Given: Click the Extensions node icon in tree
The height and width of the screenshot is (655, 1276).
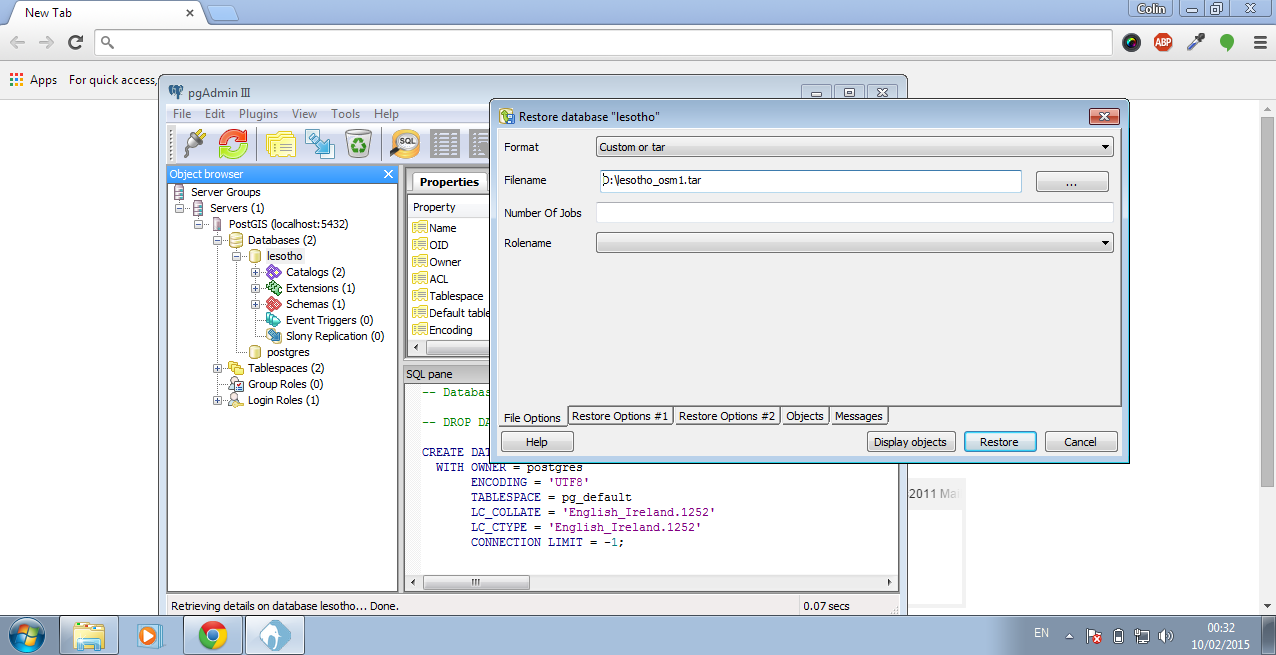Looking at the screenshot, I should pos(274,288).
